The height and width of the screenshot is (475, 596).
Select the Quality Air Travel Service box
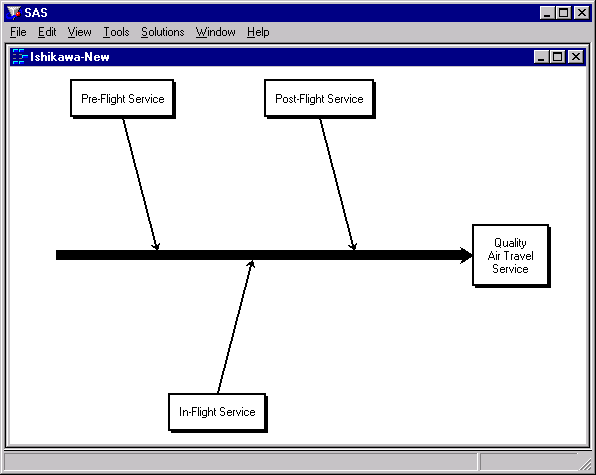511,255
